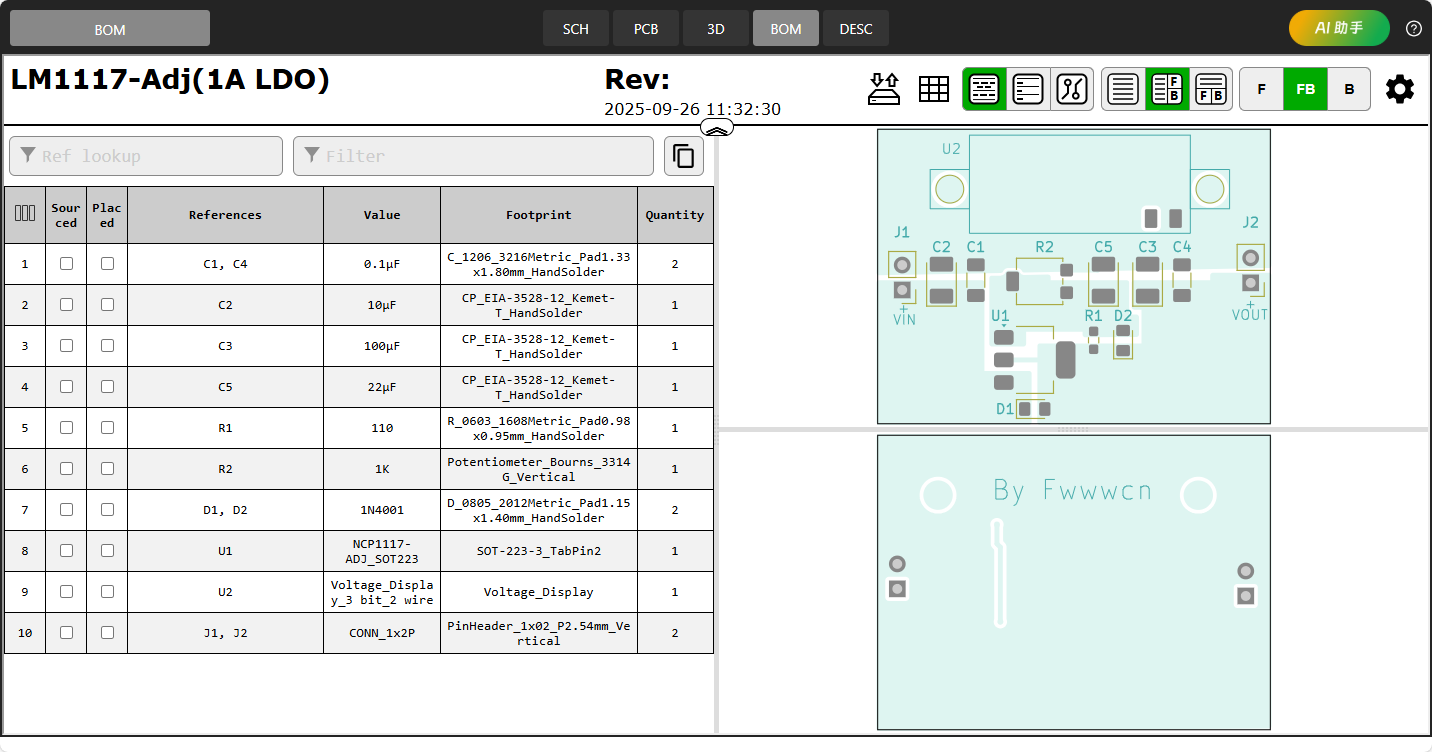Click the Ref lookup input field

coord(146,156)
